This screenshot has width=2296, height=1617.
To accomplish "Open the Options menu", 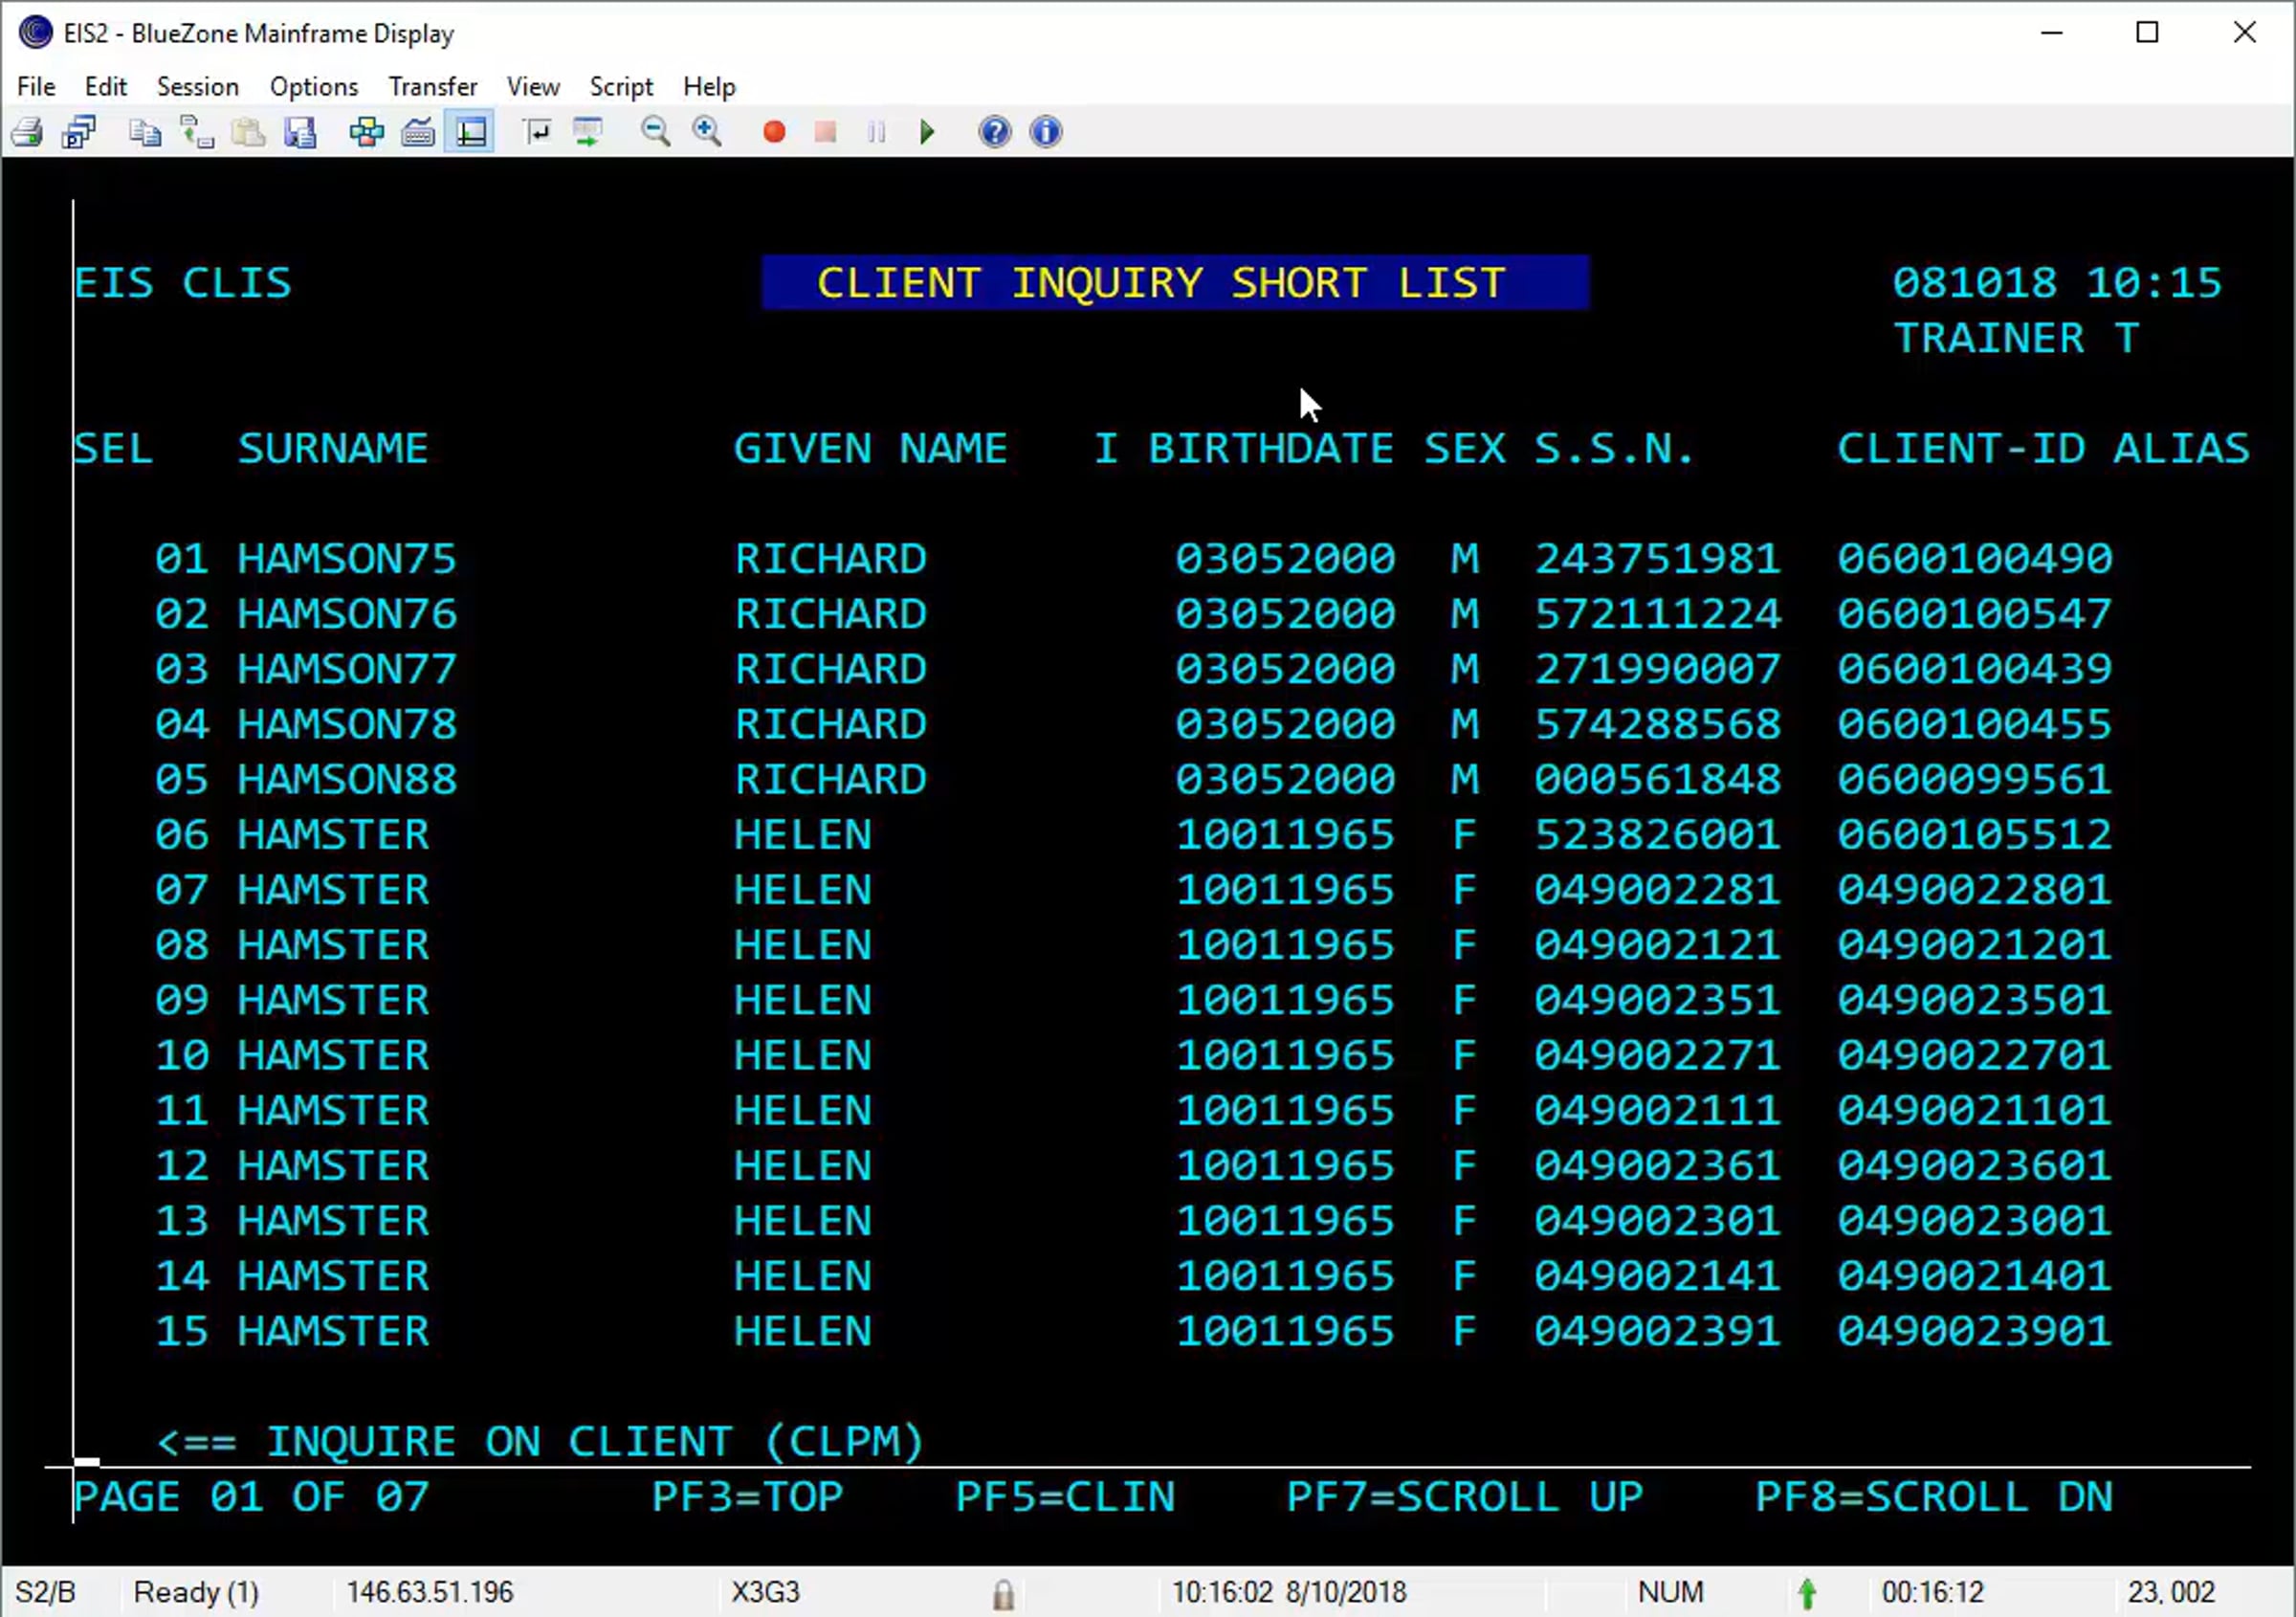I will click(x=313, y=87).
